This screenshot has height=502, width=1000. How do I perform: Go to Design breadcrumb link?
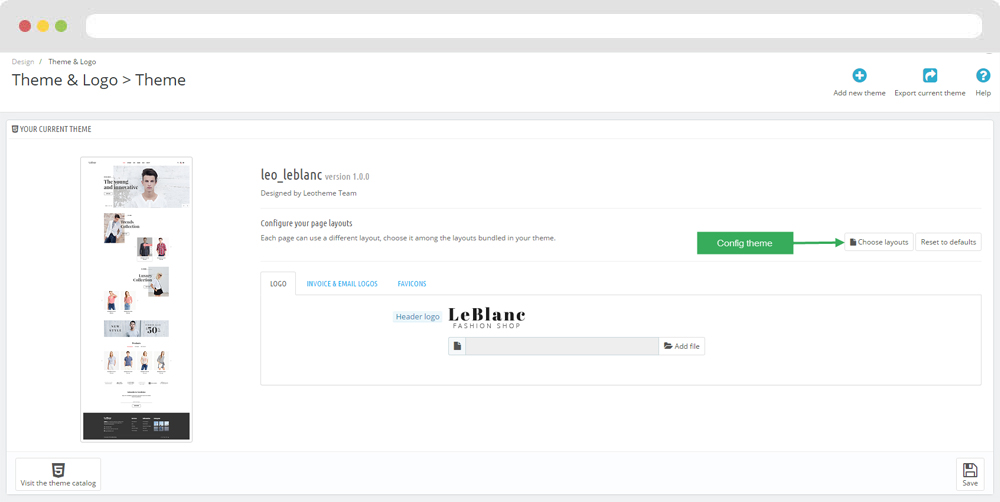pyautogui.click(x=23, y=62)
